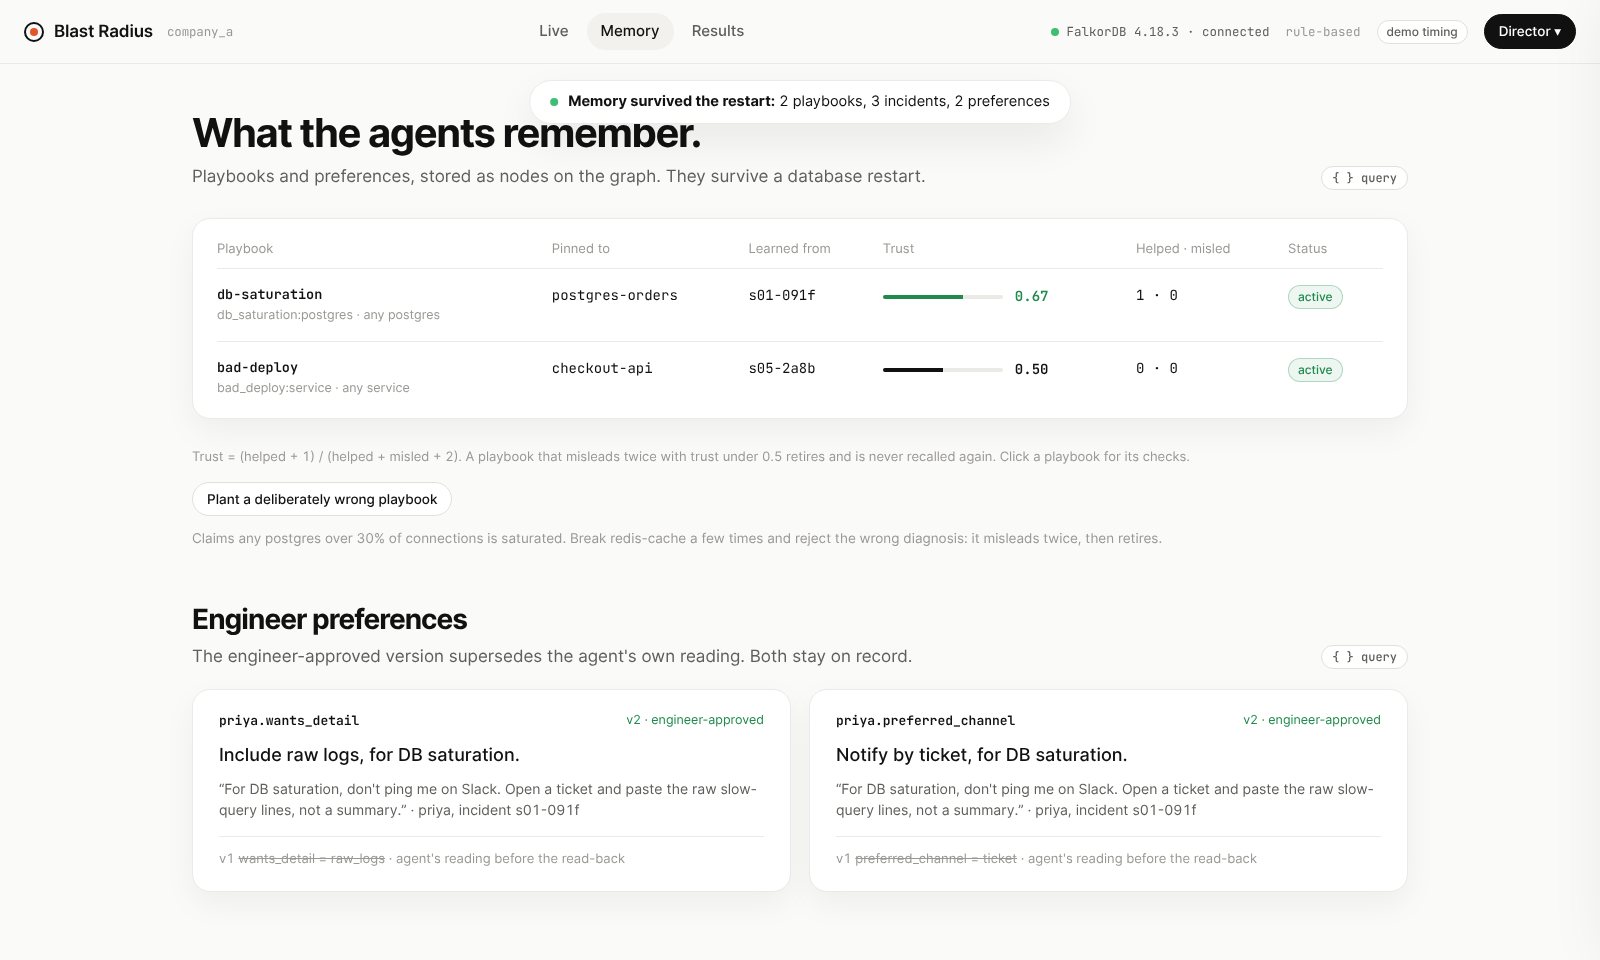Show the engineer preferences graph query

[1364, 657]
